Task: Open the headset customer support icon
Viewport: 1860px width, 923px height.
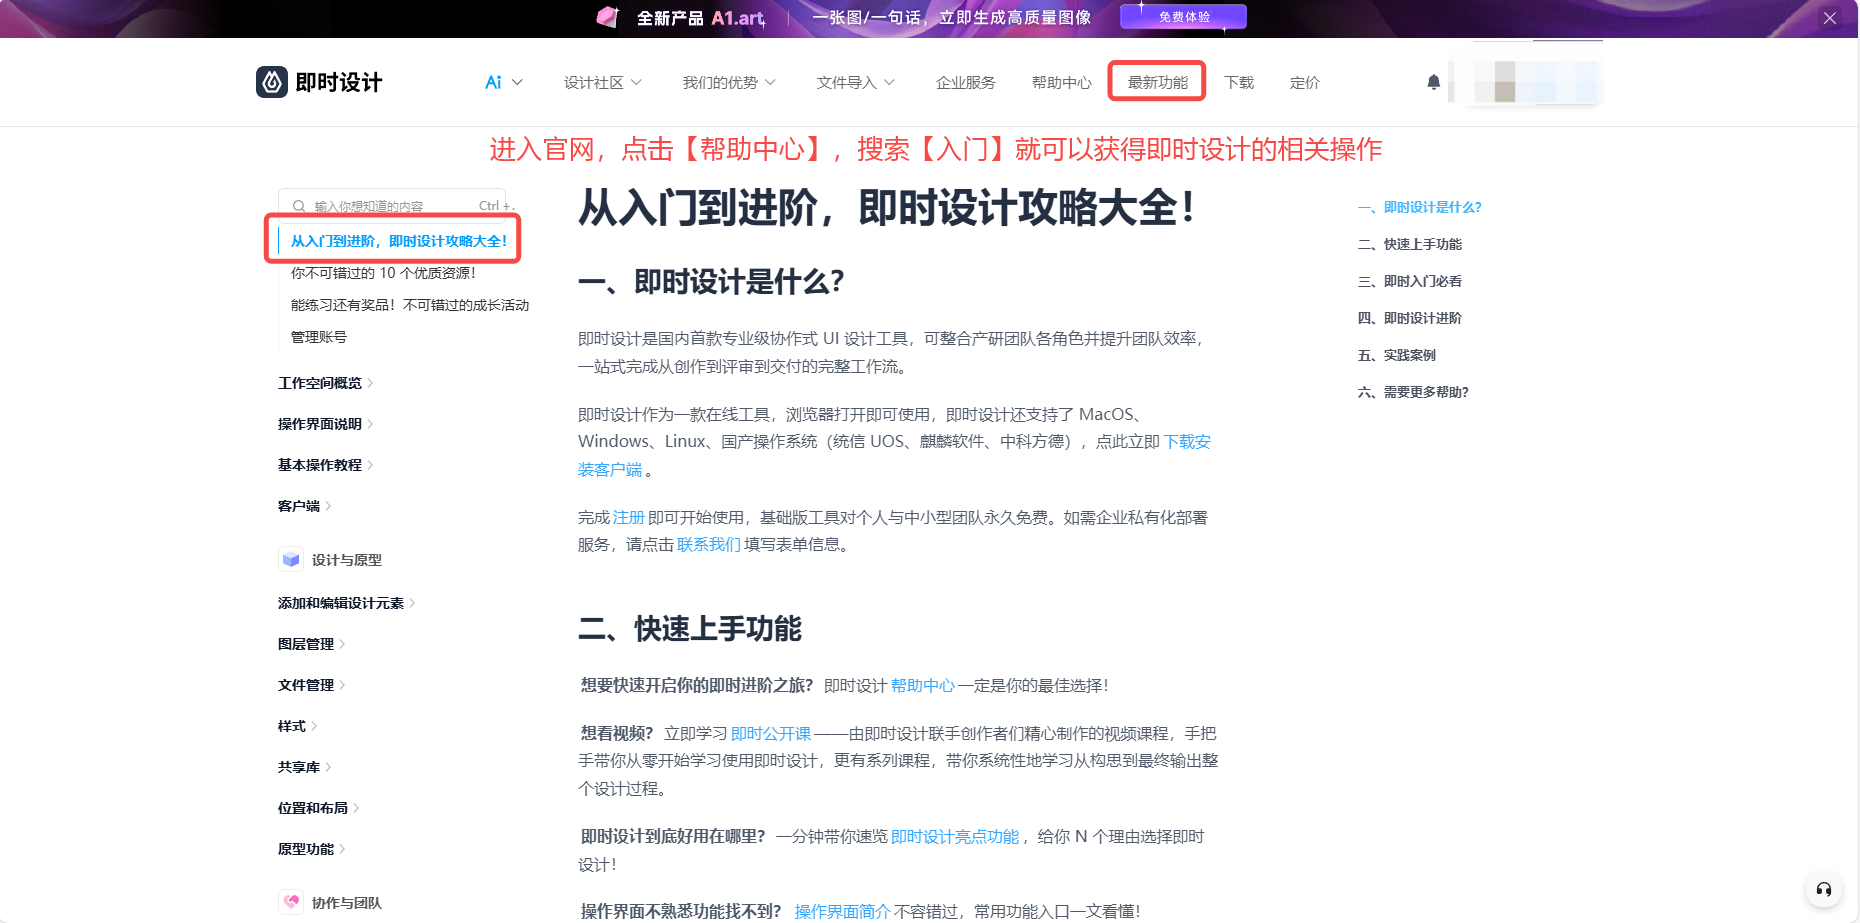Action: pyautogui.click(x=1824, y=889)
